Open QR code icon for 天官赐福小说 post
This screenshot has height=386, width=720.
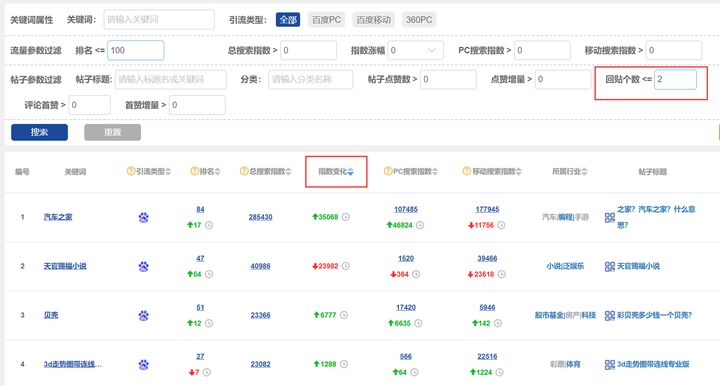(x=609, y=266)
